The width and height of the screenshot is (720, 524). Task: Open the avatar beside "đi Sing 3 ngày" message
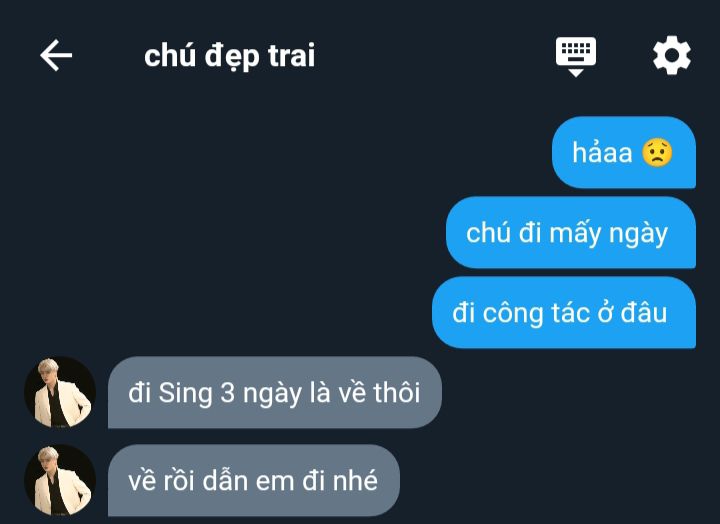pyautogui.click(x=60, y=392)
